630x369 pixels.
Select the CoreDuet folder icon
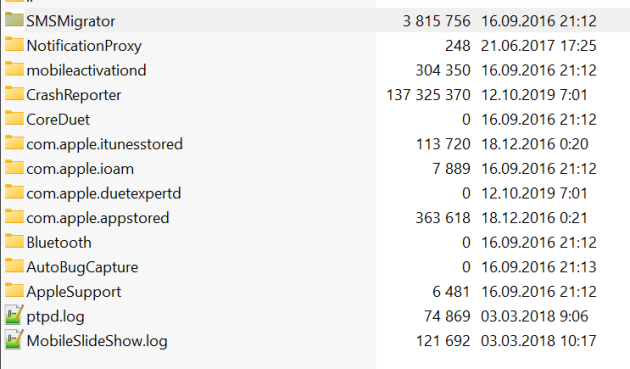[x=14, y=118]
